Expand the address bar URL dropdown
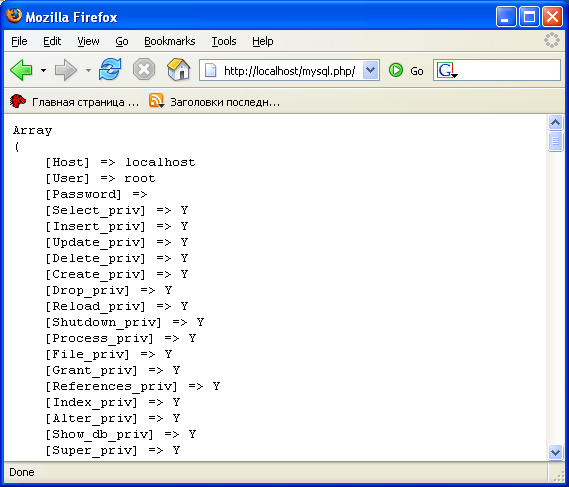569x487 pixels. click(x=370, y=70)
